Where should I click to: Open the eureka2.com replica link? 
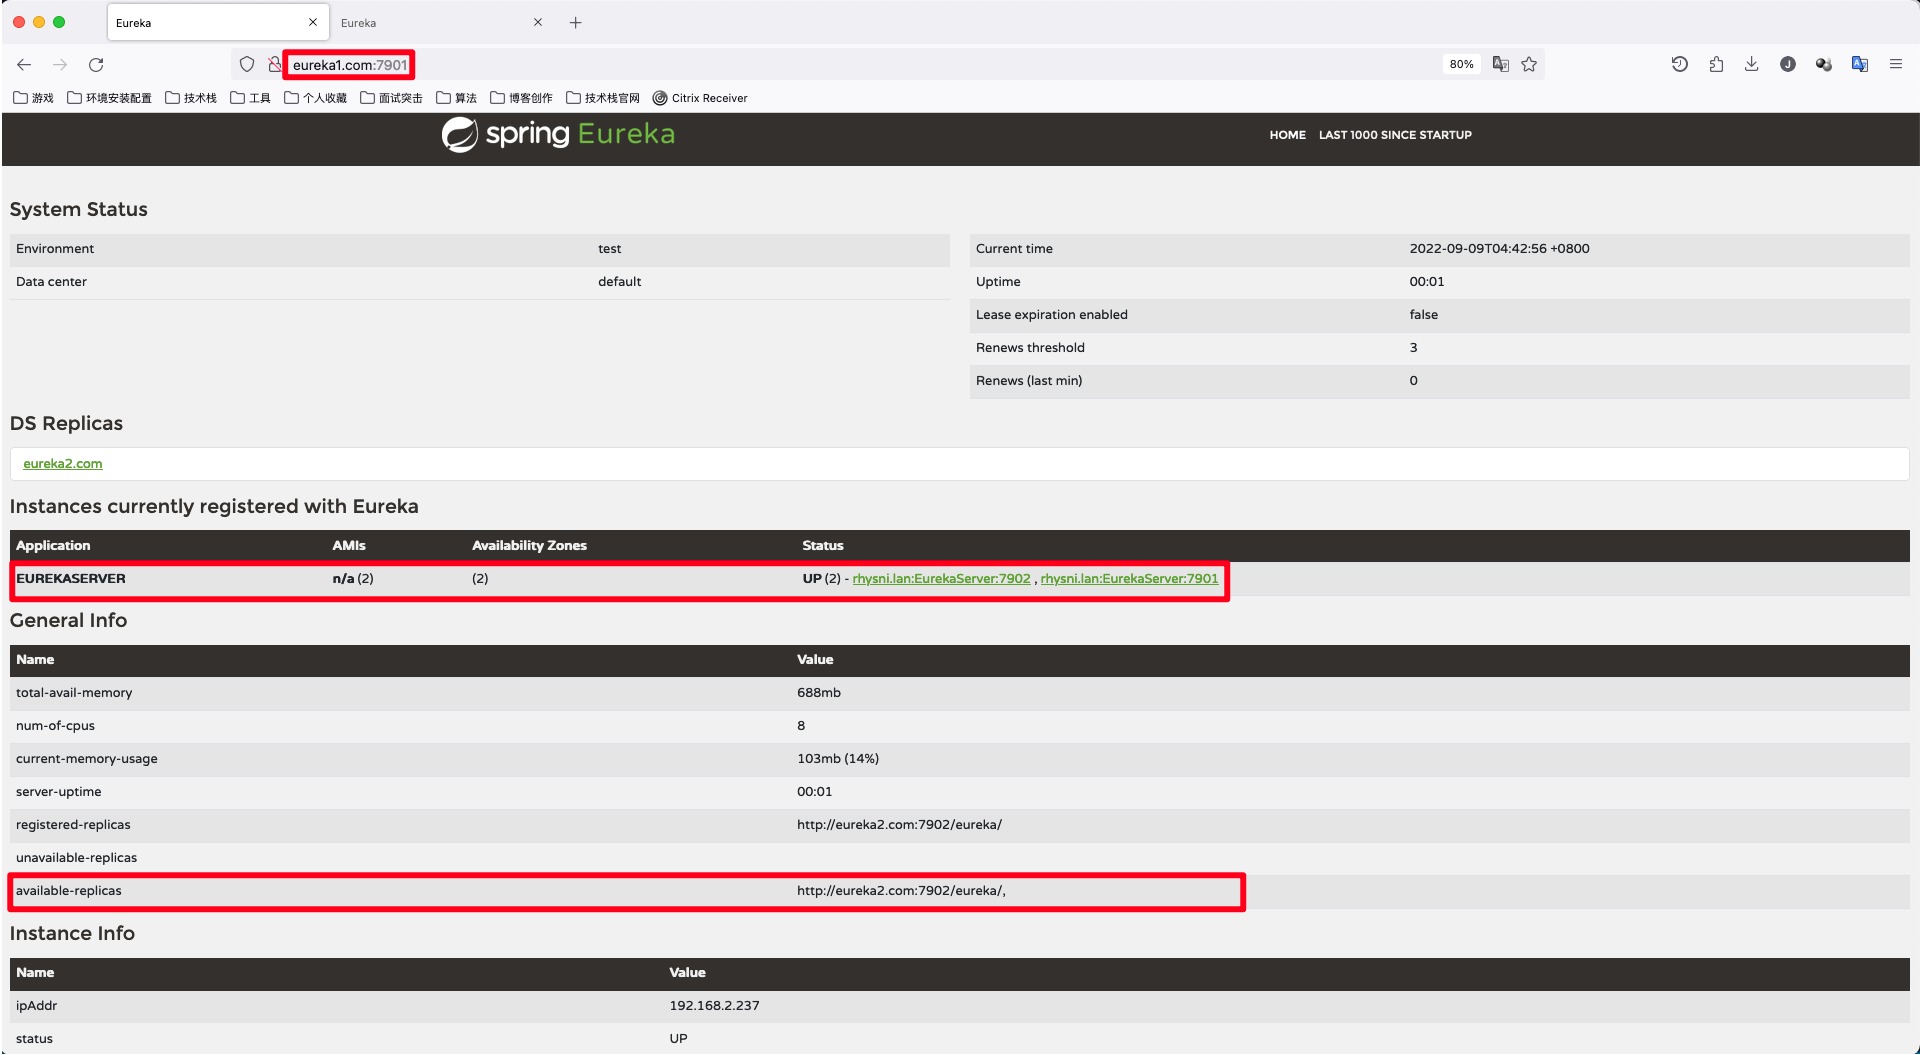[63, 464]
